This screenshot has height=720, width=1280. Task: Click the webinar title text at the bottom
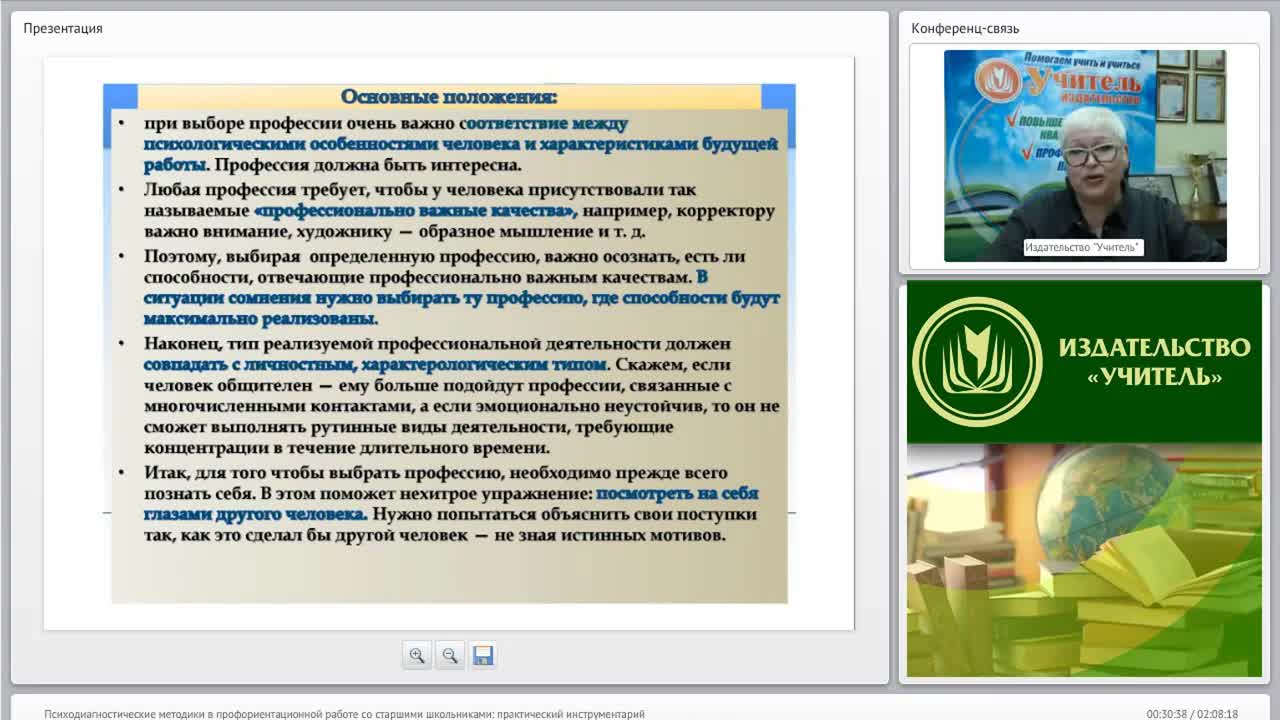[x=344, y=714]
